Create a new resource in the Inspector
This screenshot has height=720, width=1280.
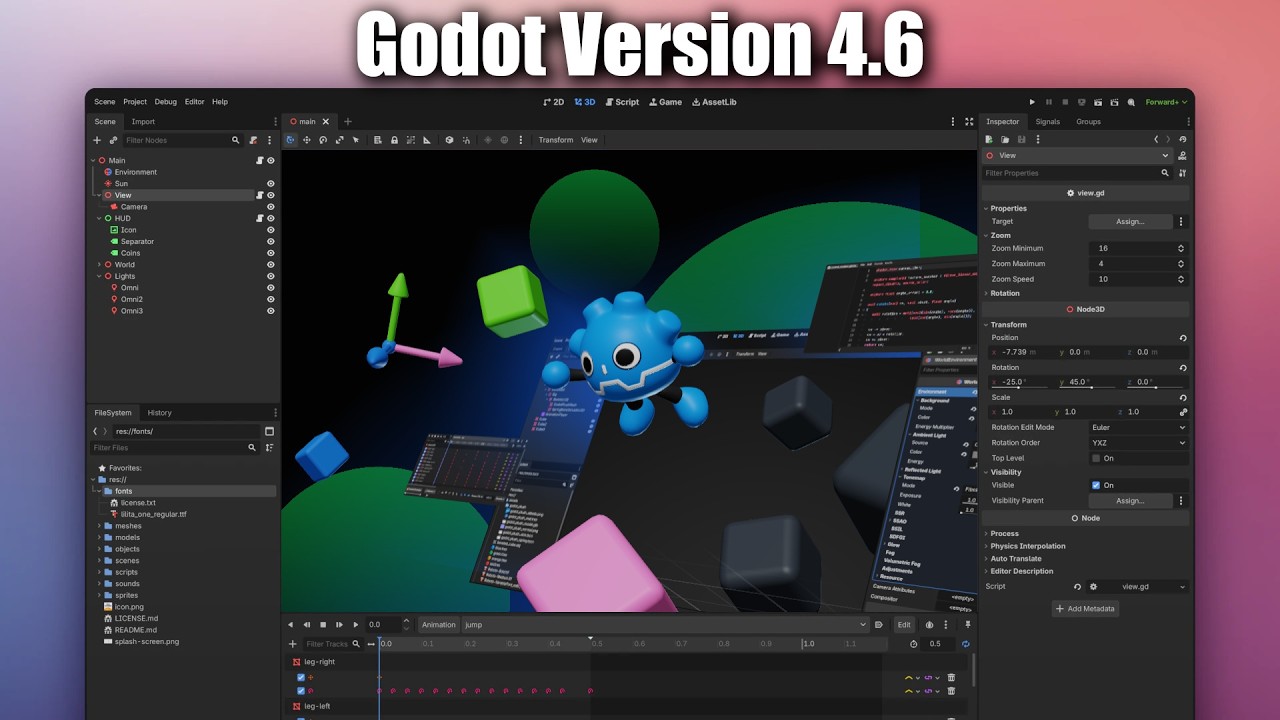click(x=989, y=140)
